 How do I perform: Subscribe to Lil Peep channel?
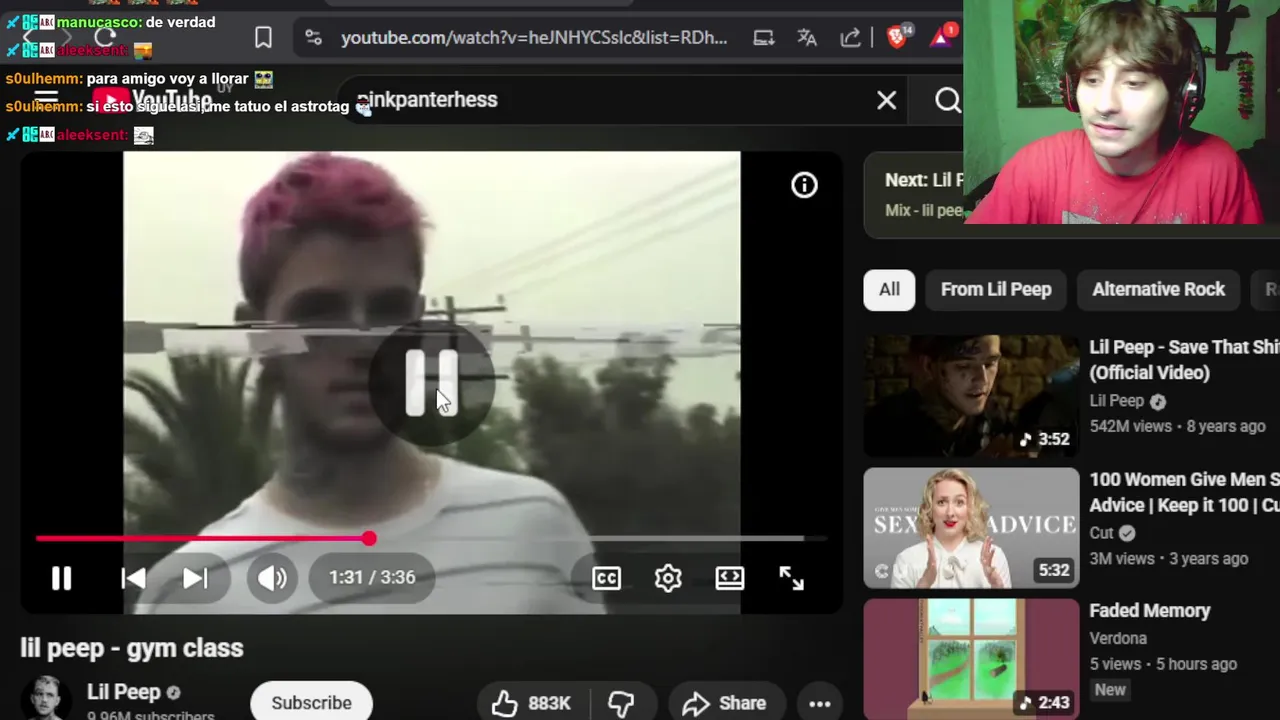[x=311, y=703]
